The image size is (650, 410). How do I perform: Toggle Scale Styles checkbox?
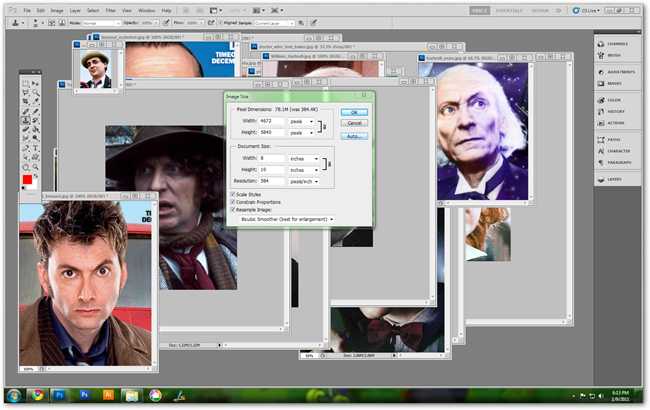point(233,194)
